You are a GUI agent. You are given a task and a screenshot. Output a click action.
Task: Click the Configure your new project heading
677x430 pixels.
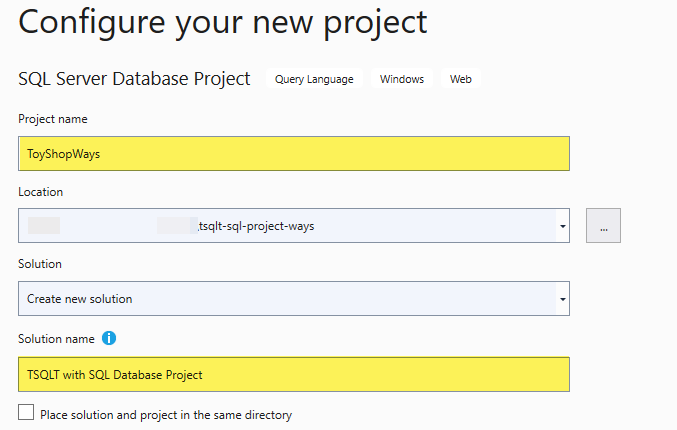[223, 22]
